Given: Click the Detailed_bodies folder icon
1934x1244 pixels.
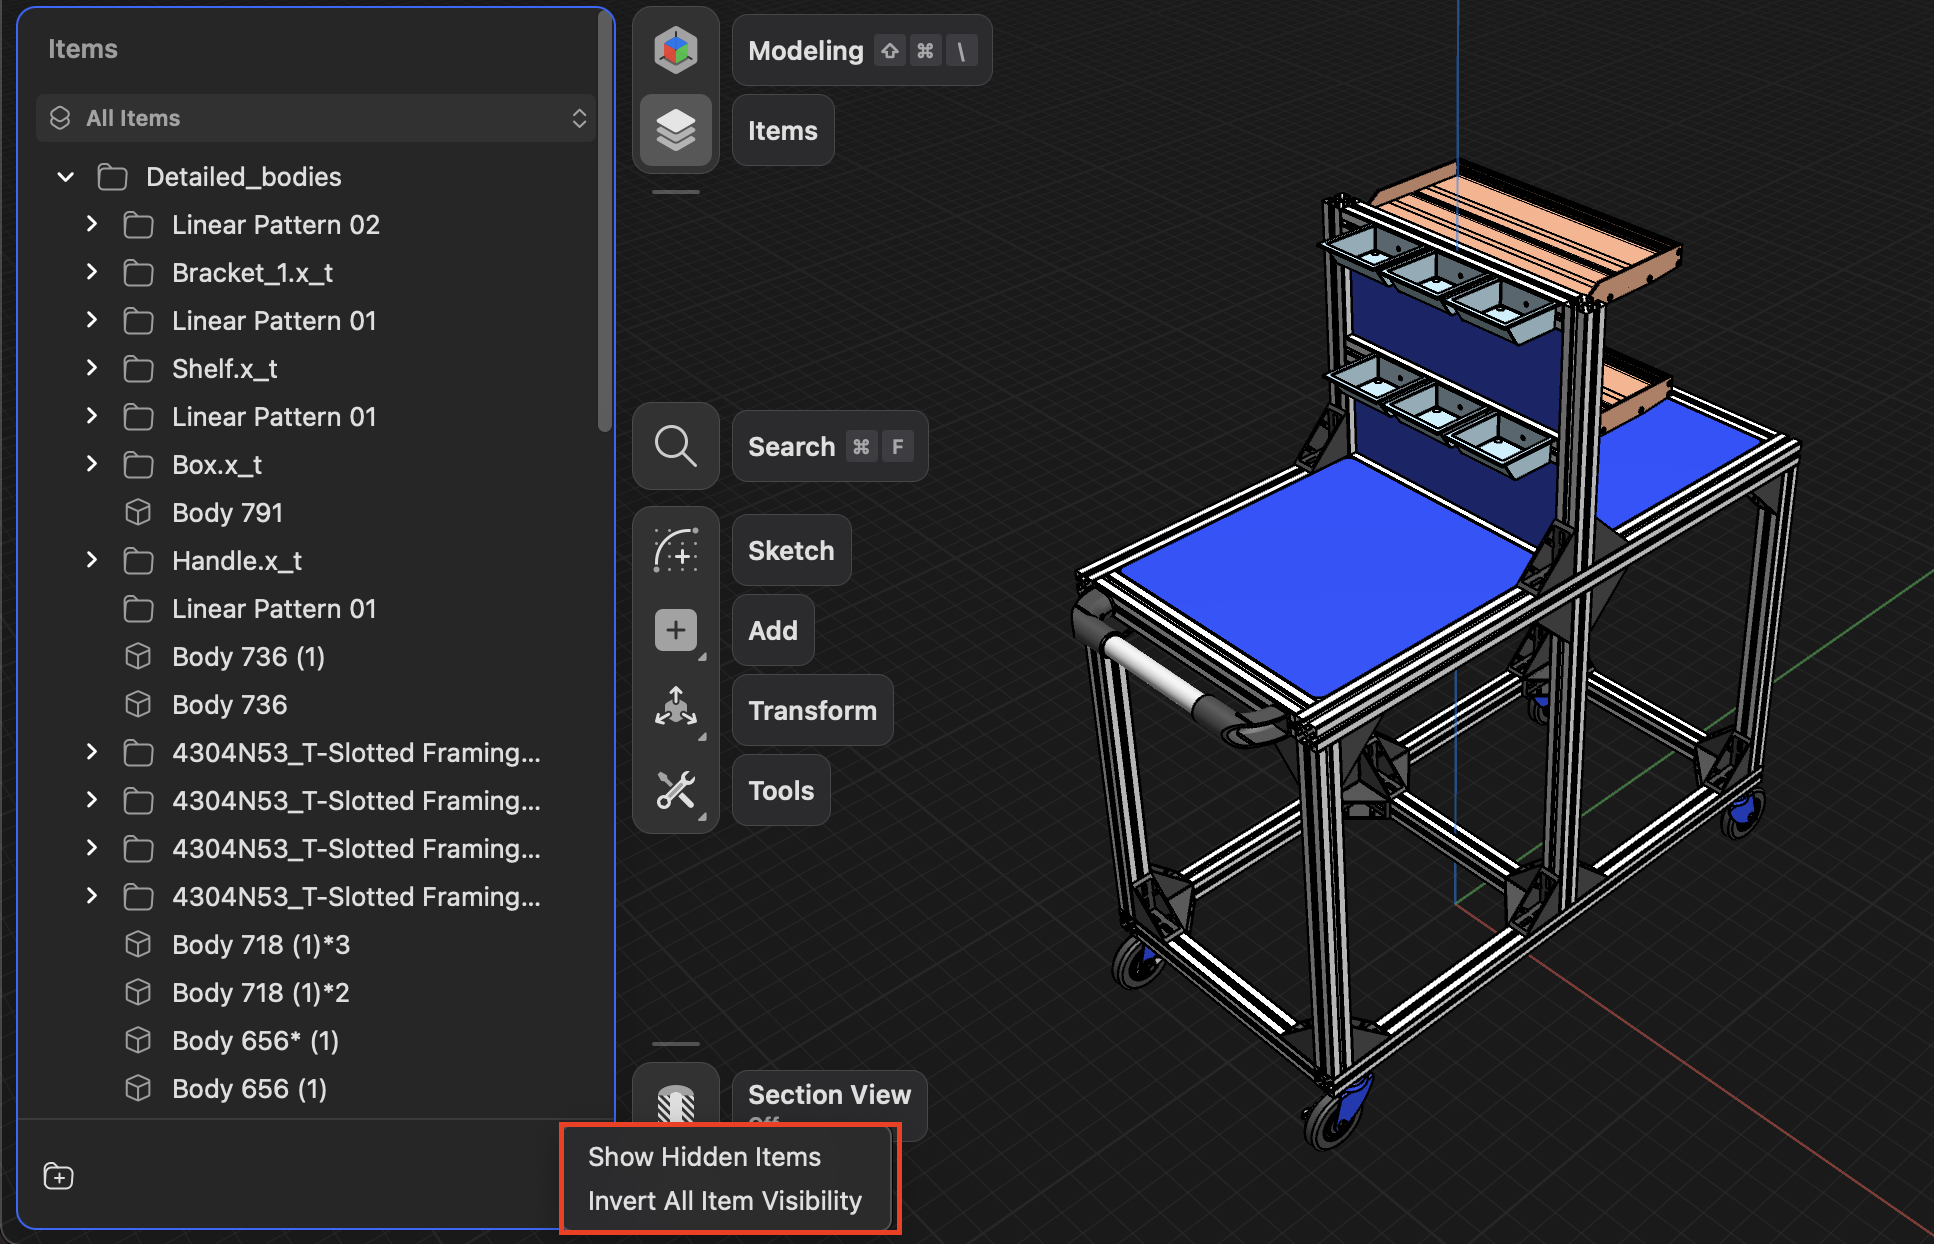Looking at the screenshot, I should tap(112, 177).
